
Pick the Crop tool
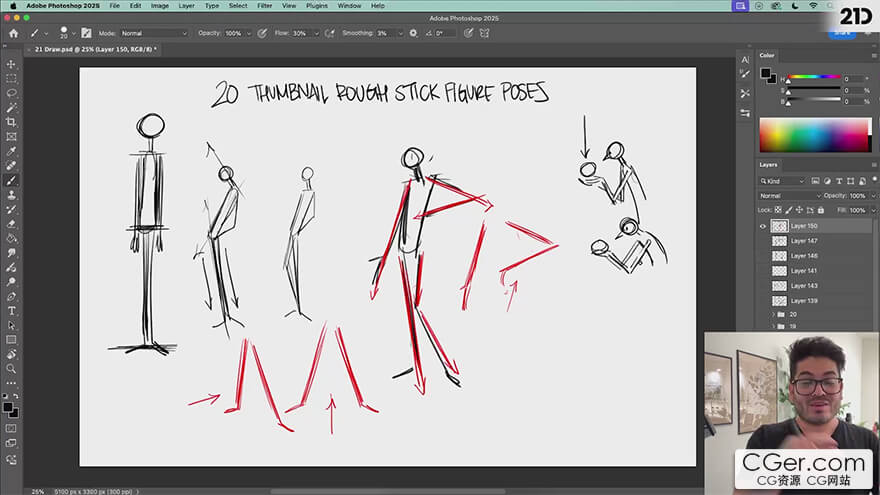tap(12, 122)
